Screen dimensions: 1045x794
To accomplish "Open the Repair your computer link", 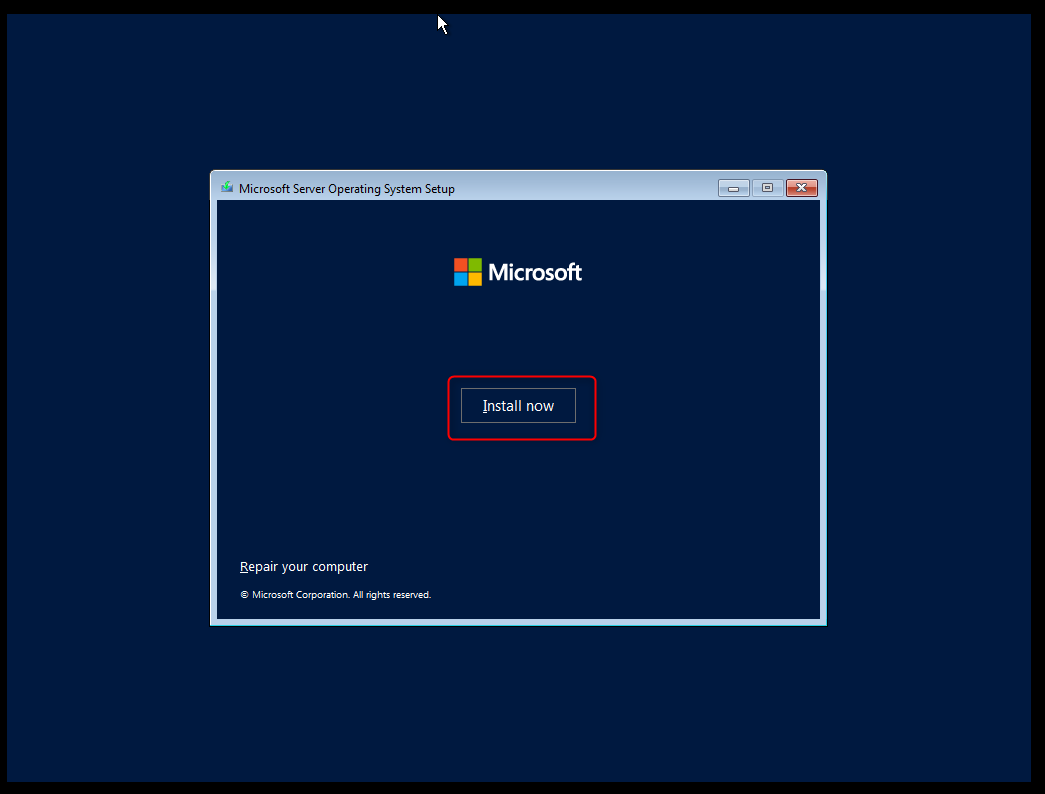I will [303, 567].
